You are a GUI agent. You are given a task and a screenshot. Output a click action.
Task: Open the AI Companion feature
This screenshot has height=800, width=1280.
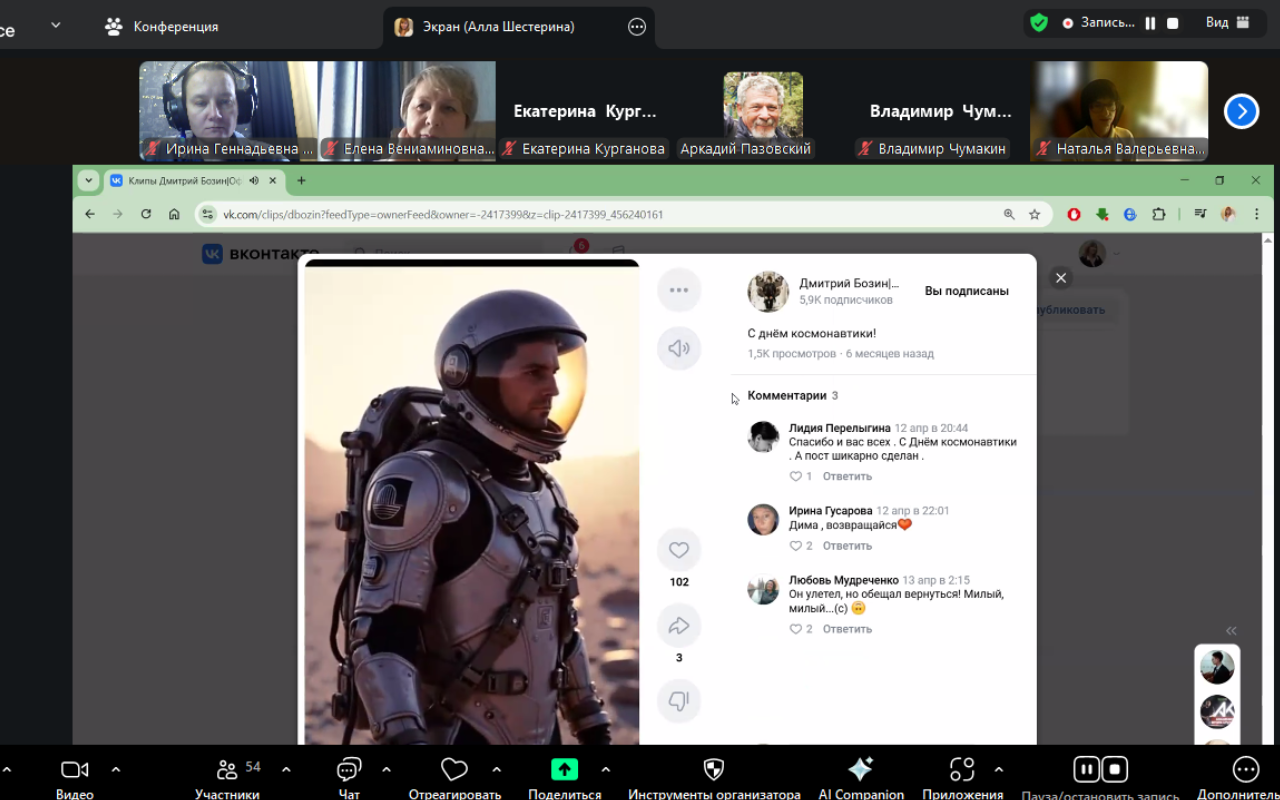click(860, 770)
